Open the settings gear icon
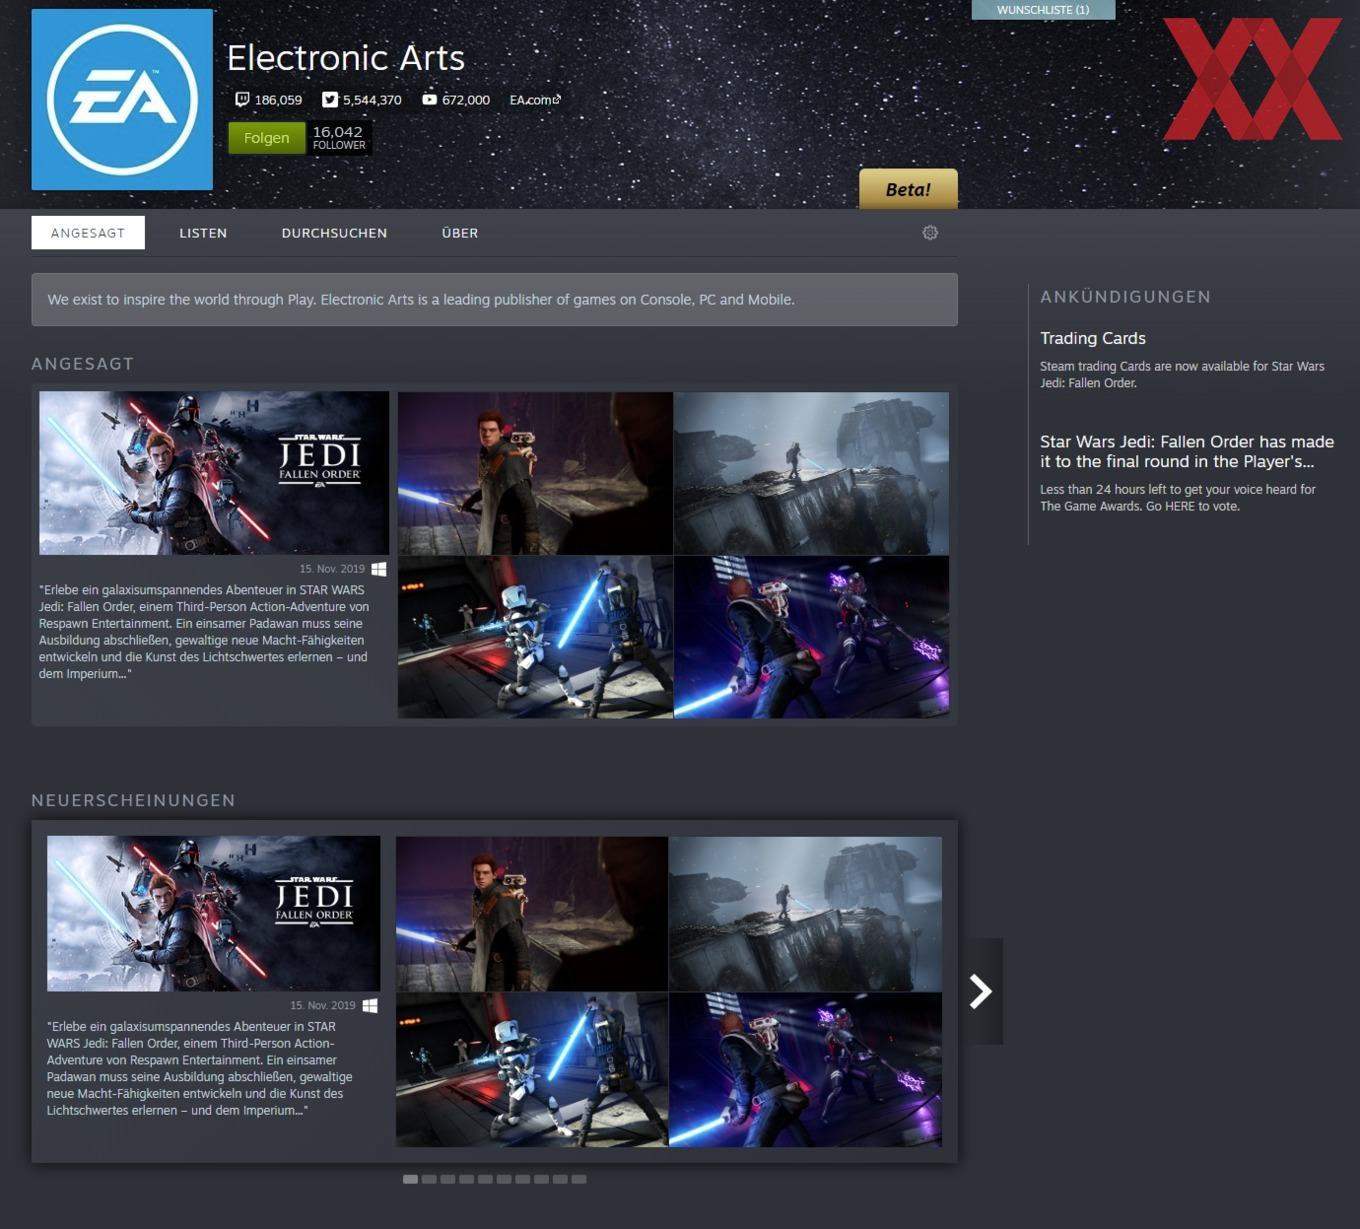 coord(930,233)
